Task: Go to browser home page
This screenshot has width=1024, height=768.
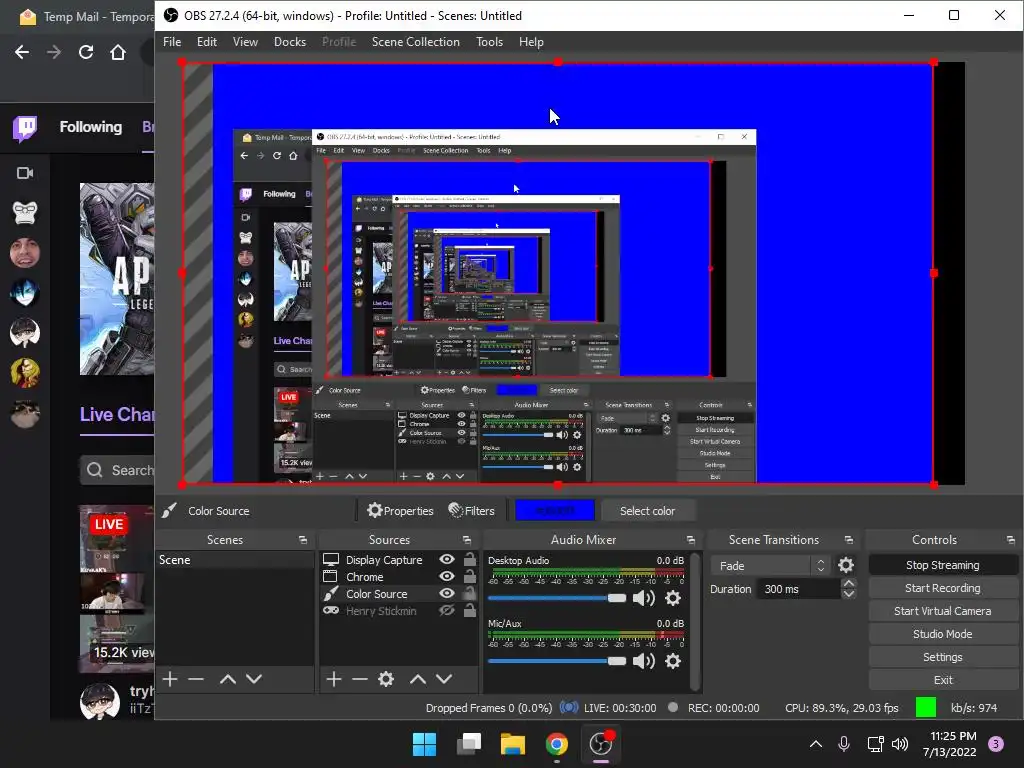Action: [x=118, y=52]
